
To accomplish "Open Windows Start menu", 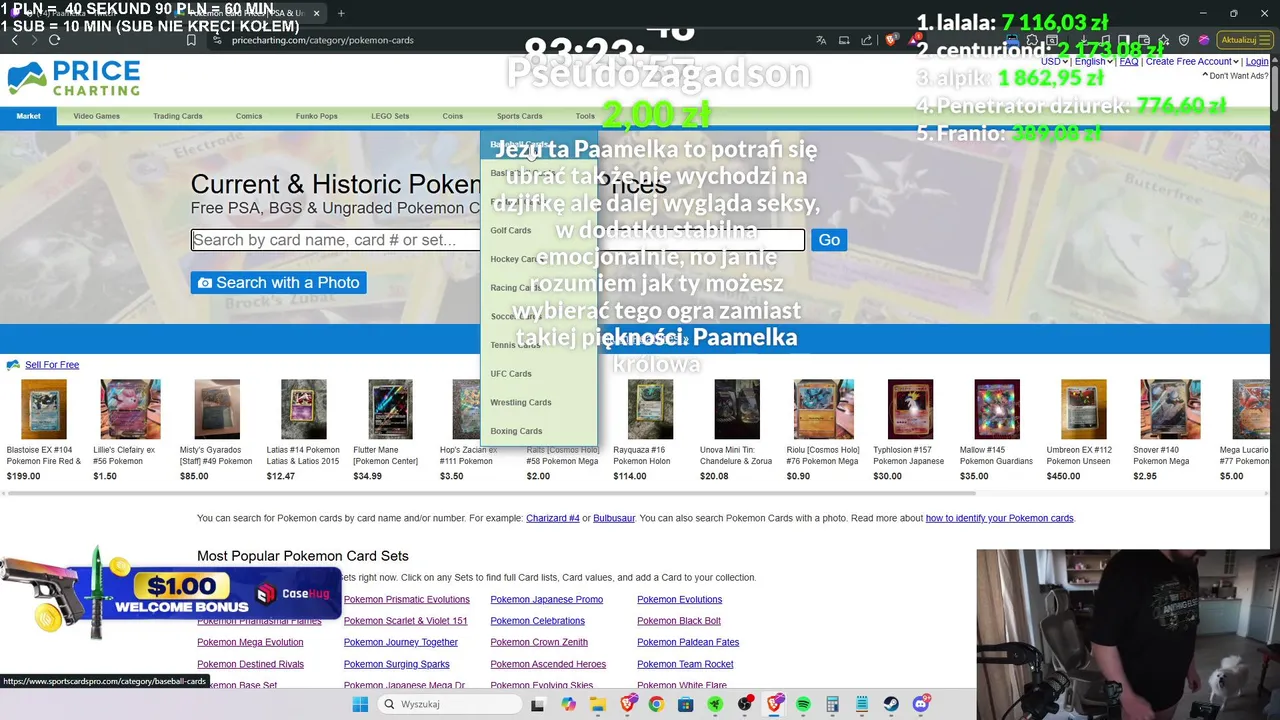I will coord(360,704).
